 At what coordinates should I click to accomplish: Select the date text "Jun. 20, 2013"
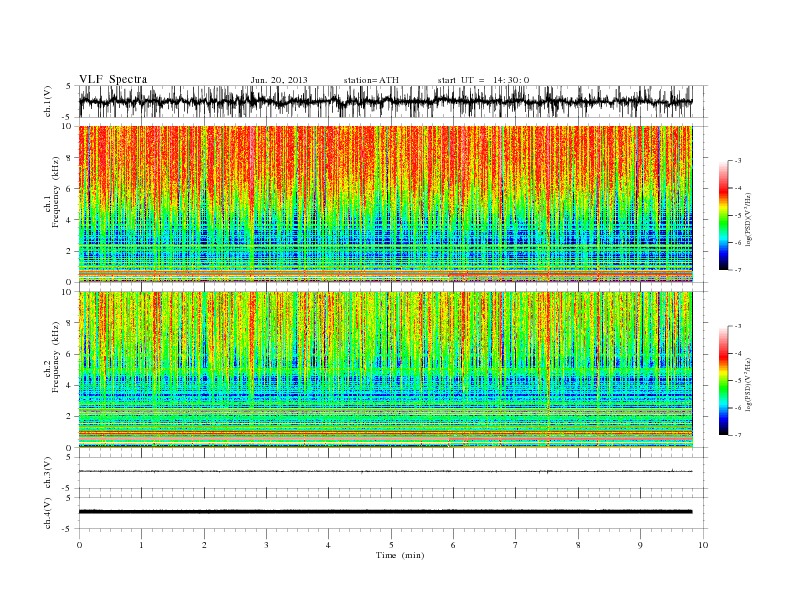pos(279,80)
